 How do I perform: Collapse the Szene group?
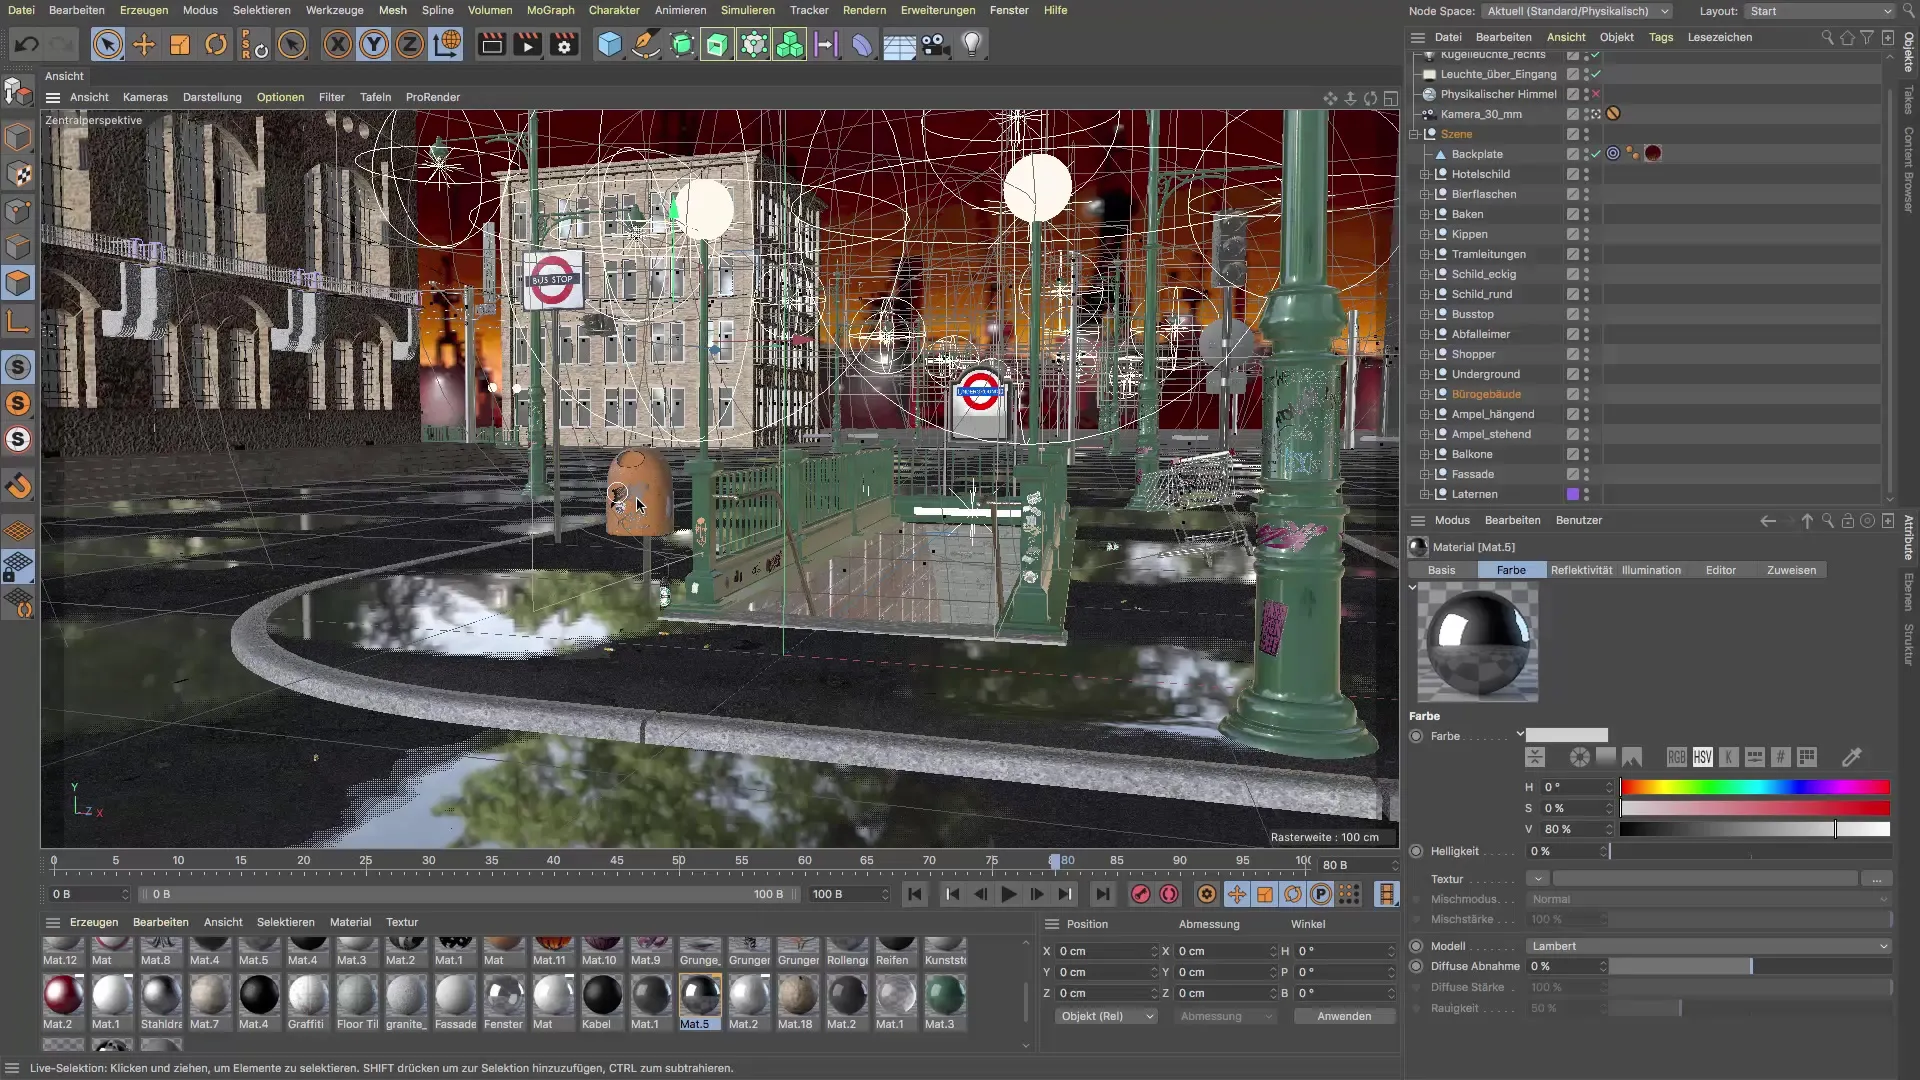click(1414, 134)
